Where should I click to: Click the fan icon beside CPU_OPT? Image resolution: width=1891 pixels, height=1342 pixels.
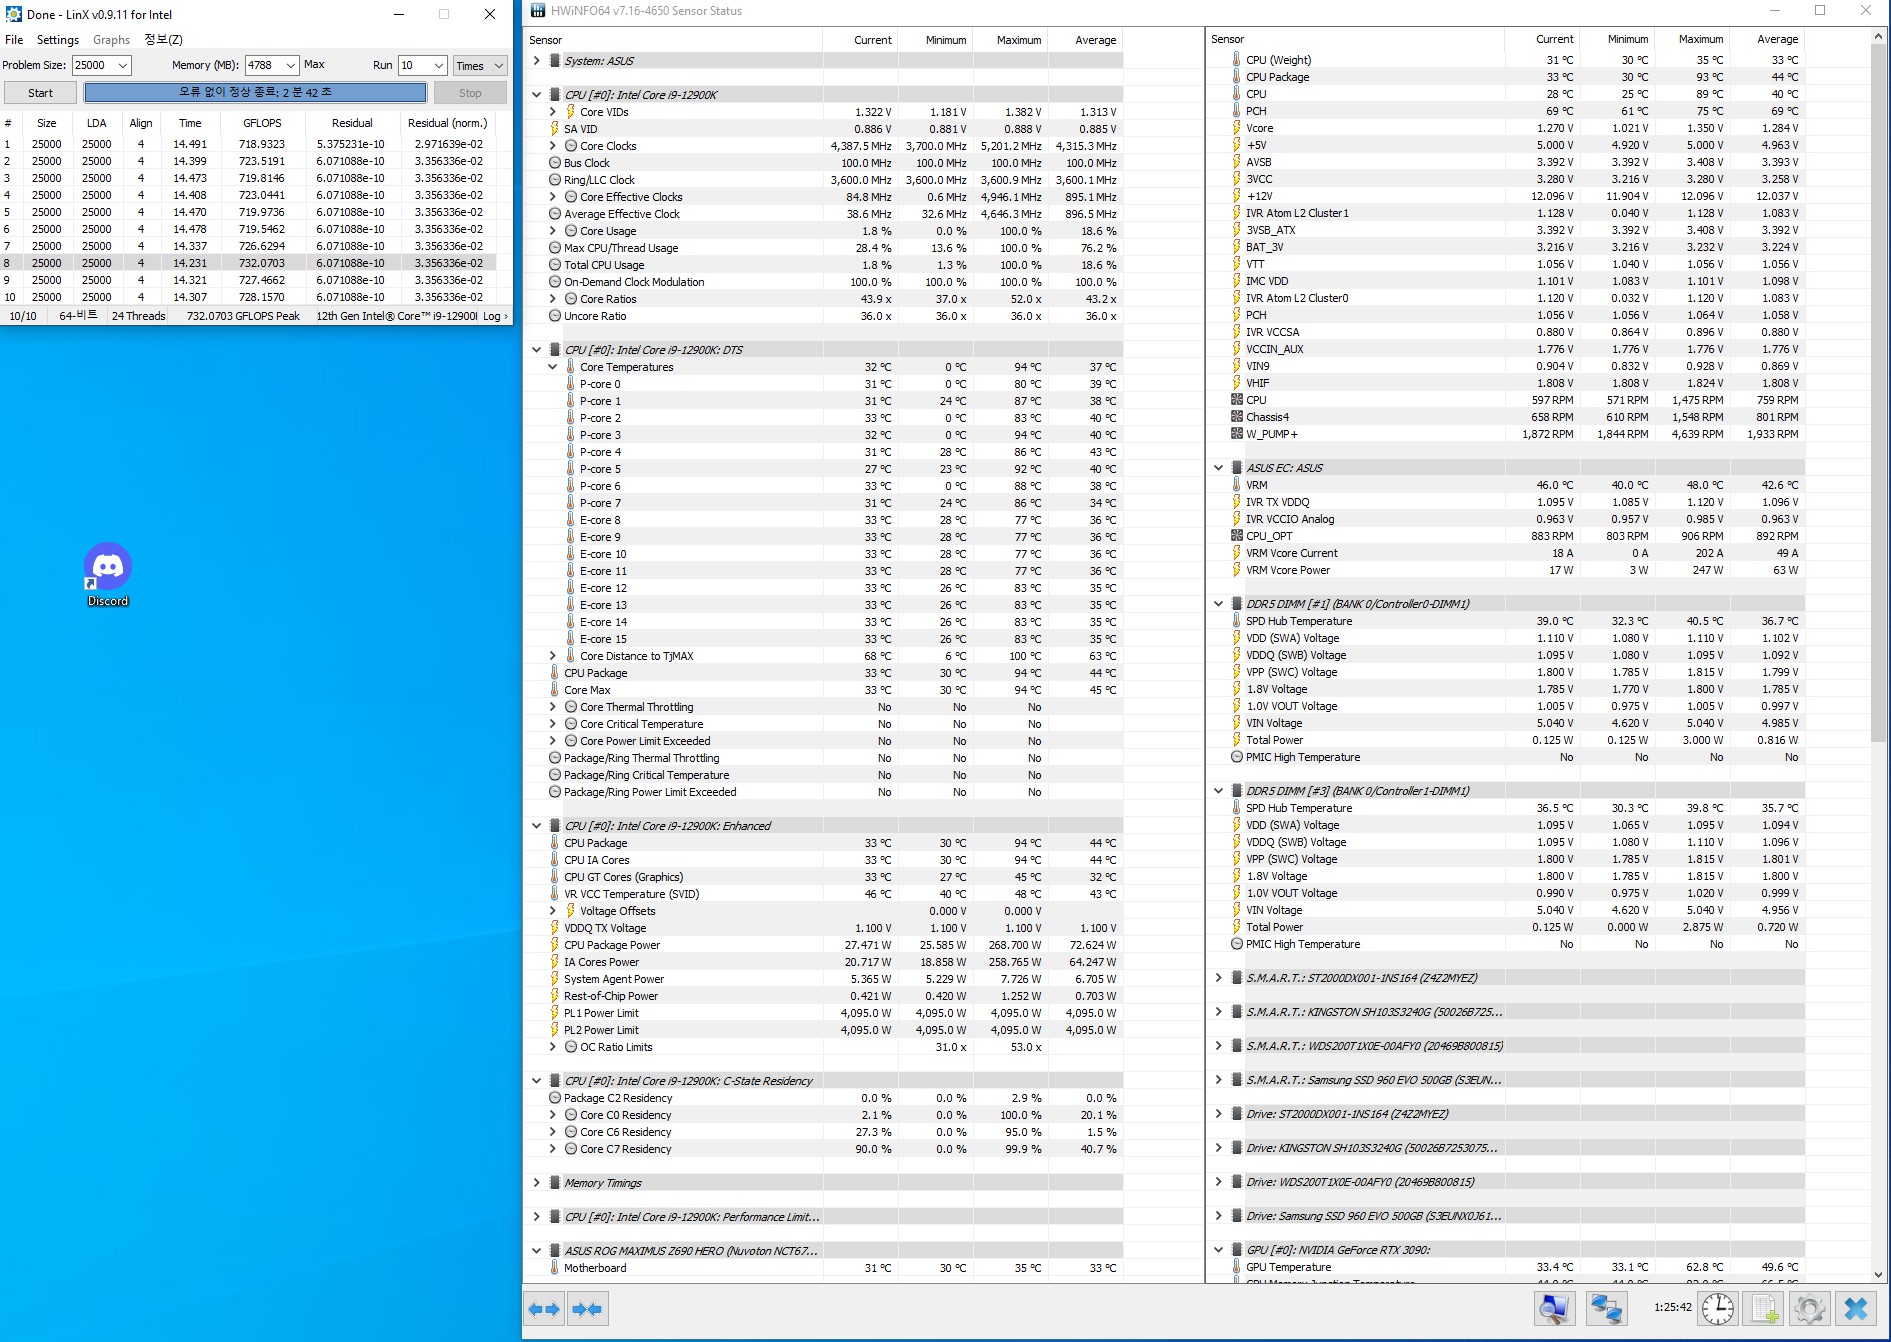1237,536
